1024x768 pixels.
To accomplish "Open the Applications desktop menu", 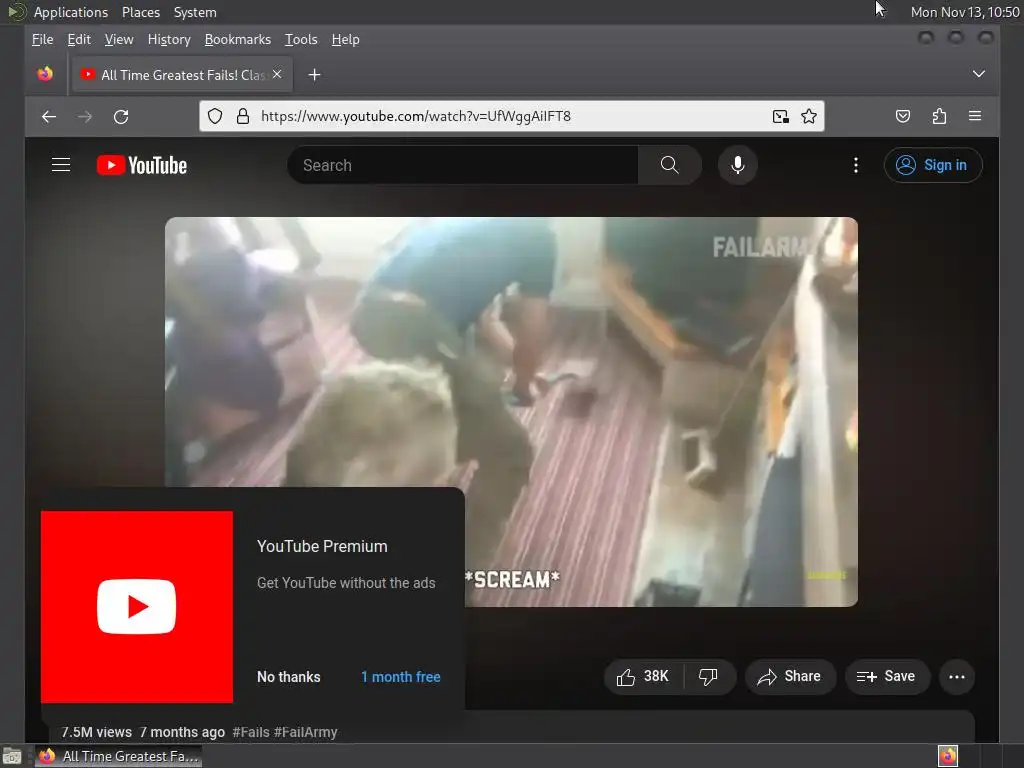I will [71, 12].
